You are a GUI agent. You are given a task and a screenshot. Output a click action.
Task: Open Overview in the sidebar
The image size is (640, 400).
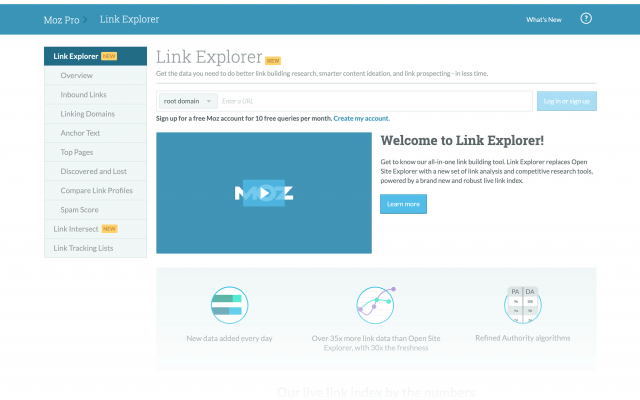pyautogui.click(x=96, y=76)
